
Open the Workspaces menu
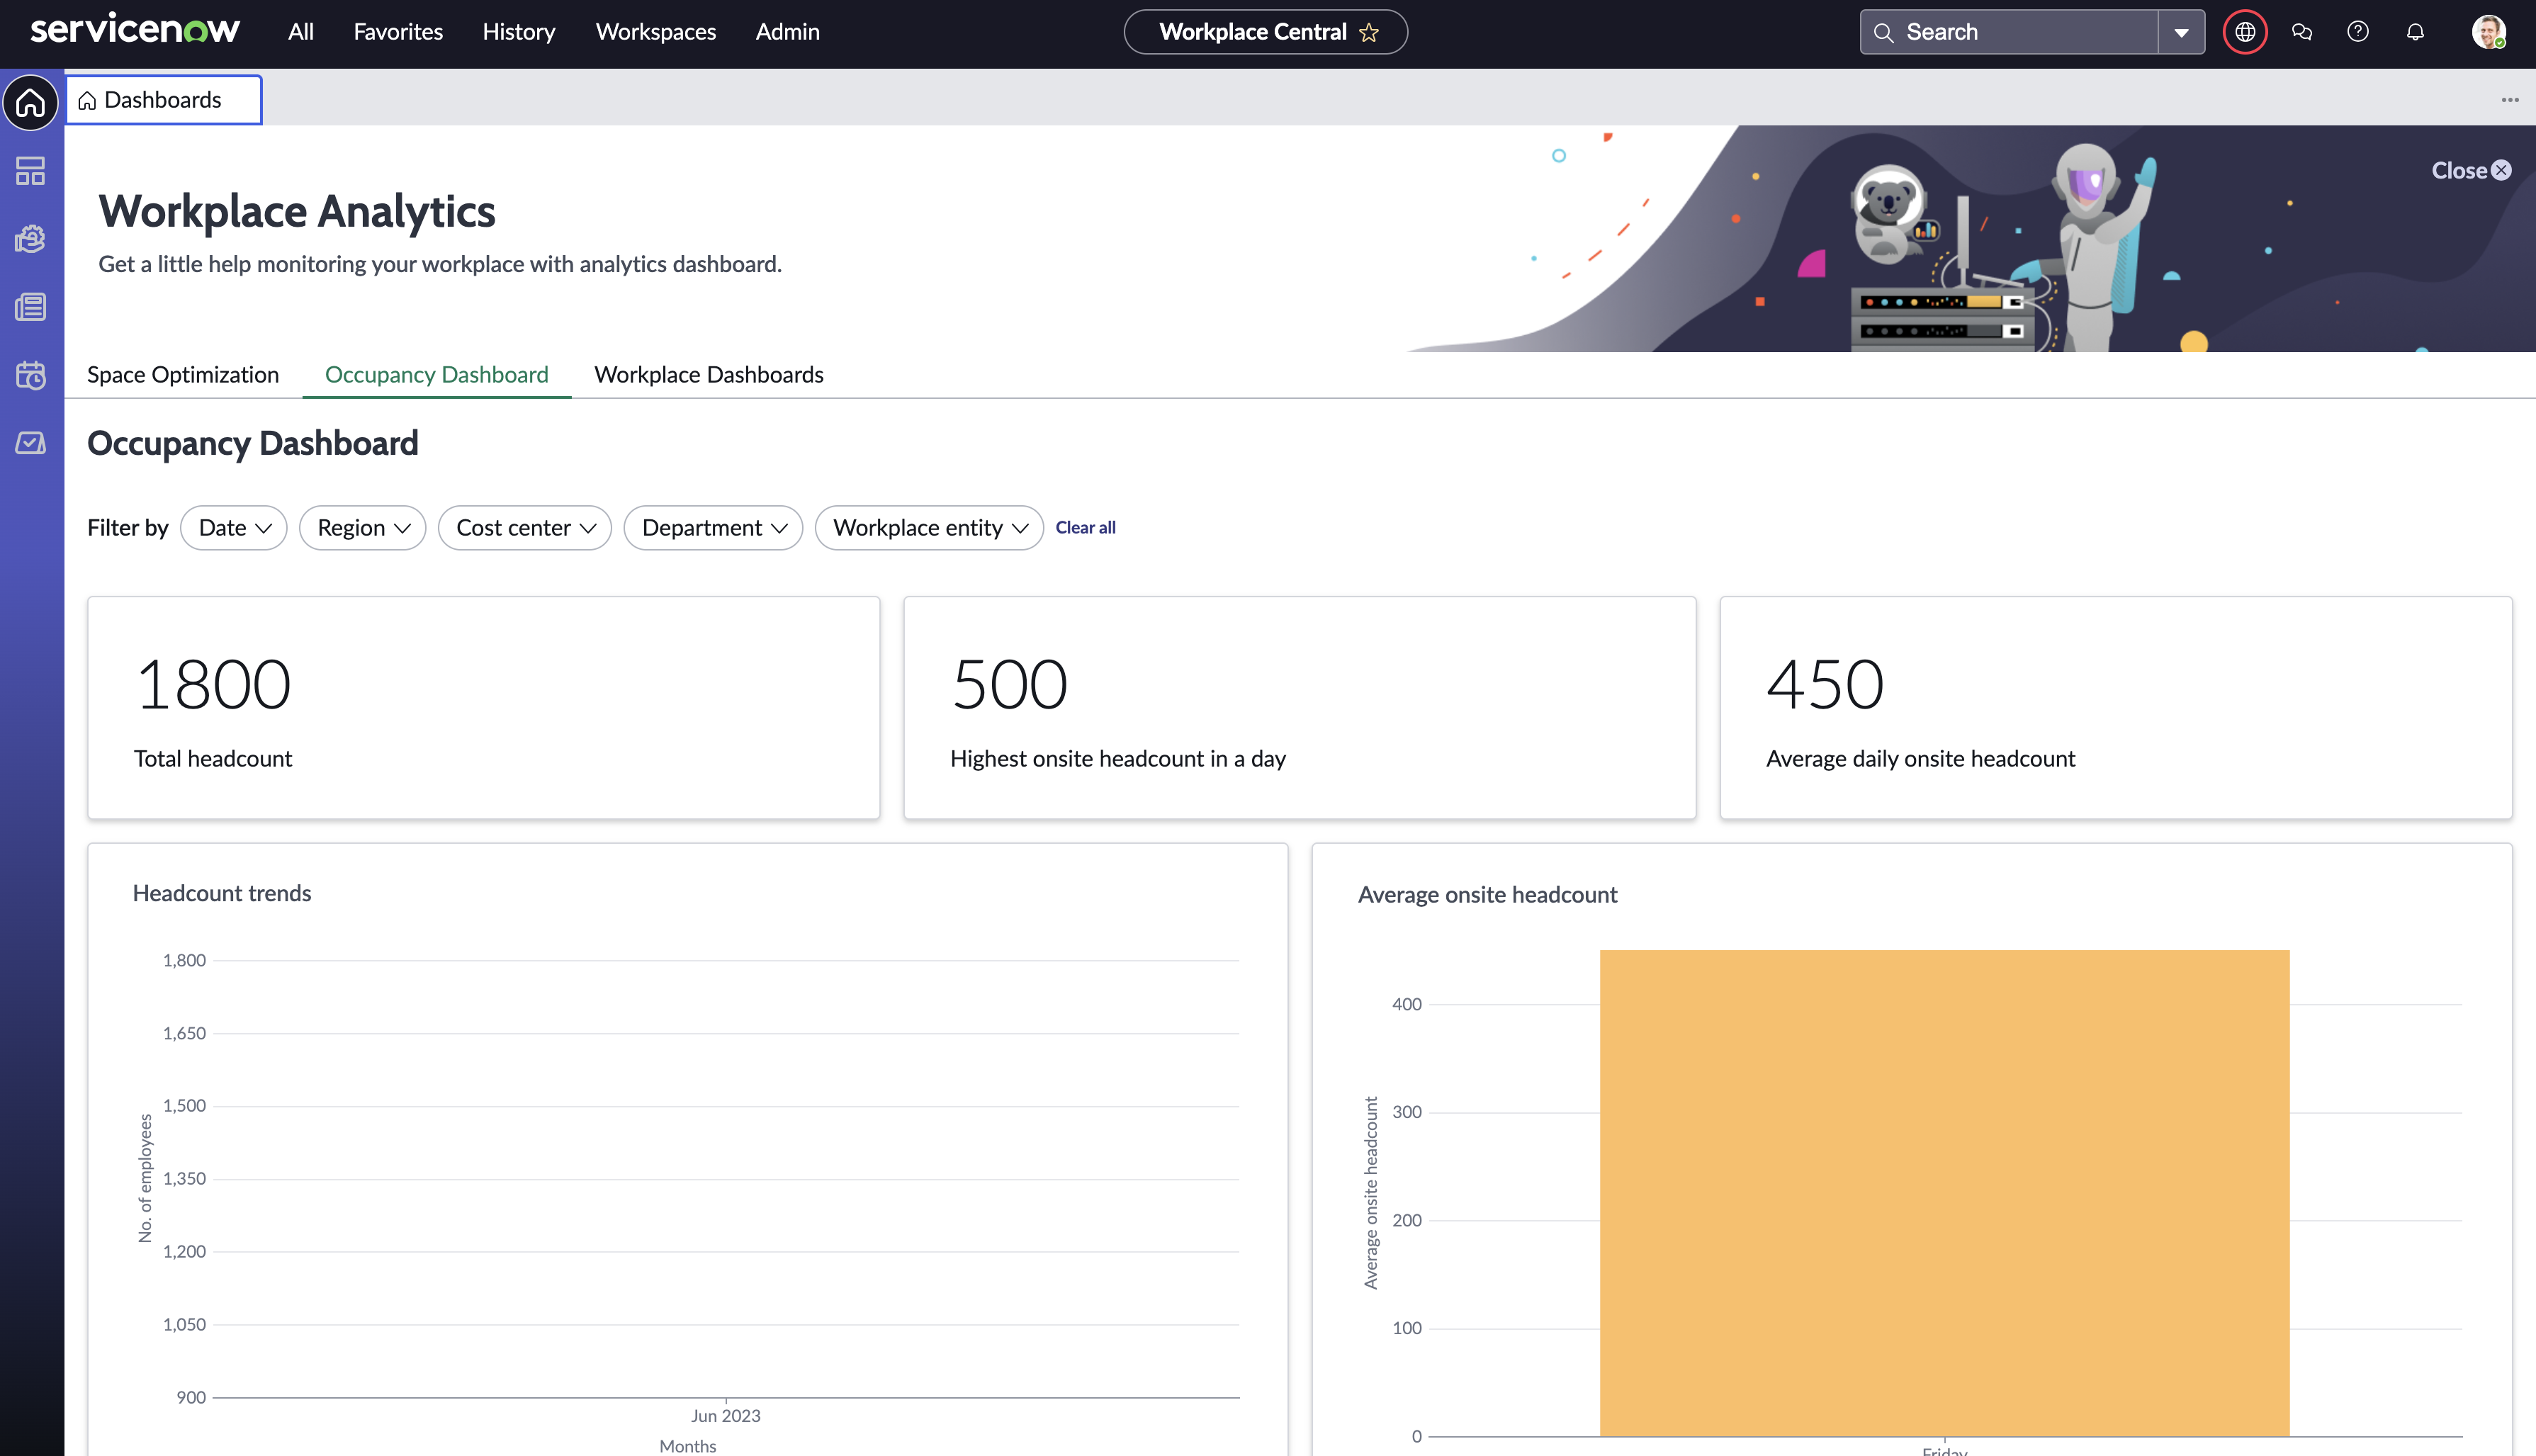(656, 32)
